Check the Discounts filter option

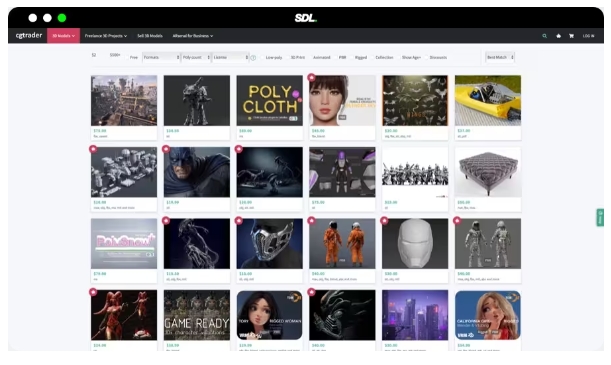click(426, 58)
